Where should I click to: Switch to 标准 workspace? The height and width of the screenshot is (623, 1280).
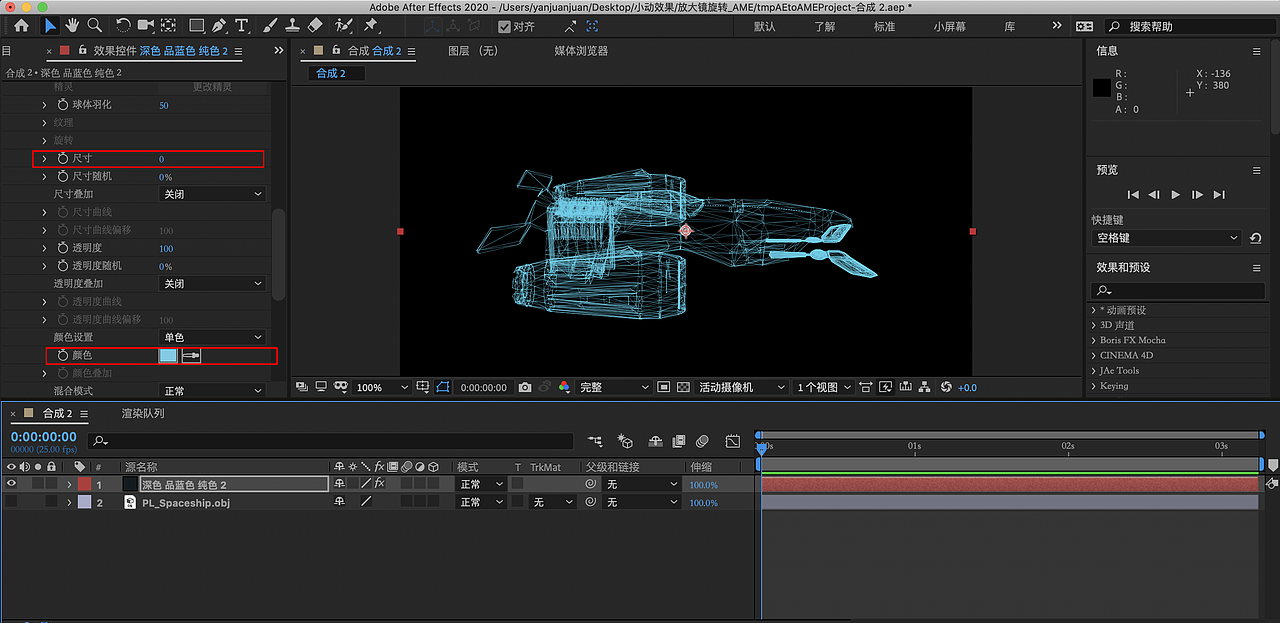click(885, 27)
